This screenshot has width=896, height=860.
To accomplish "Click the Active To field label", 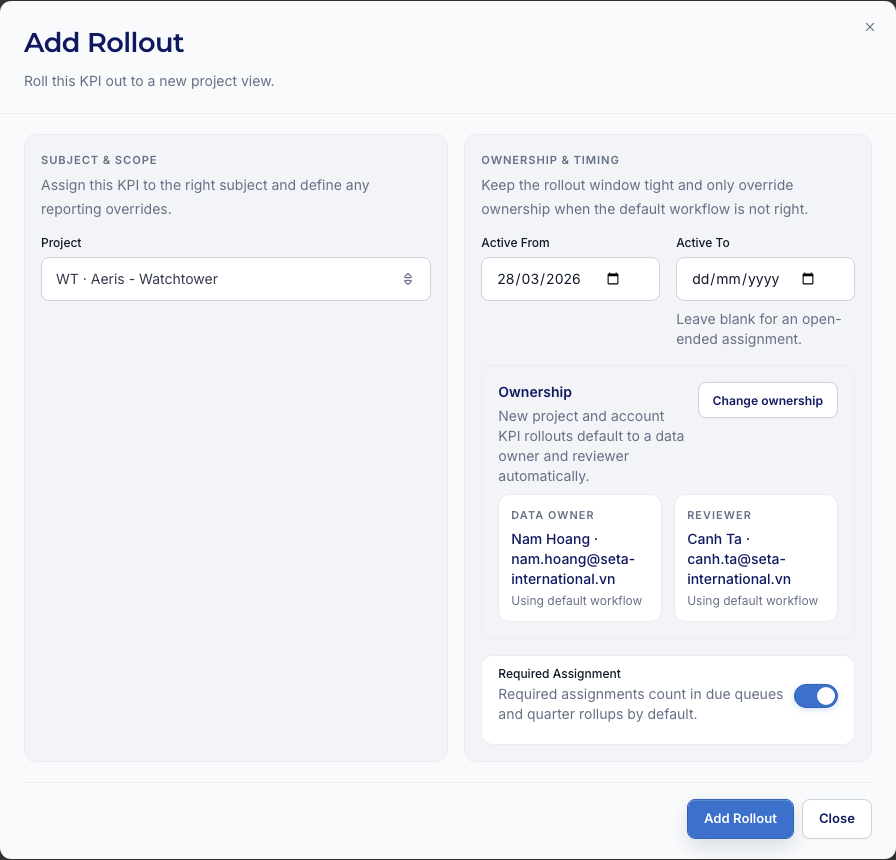I will (702, 243).
